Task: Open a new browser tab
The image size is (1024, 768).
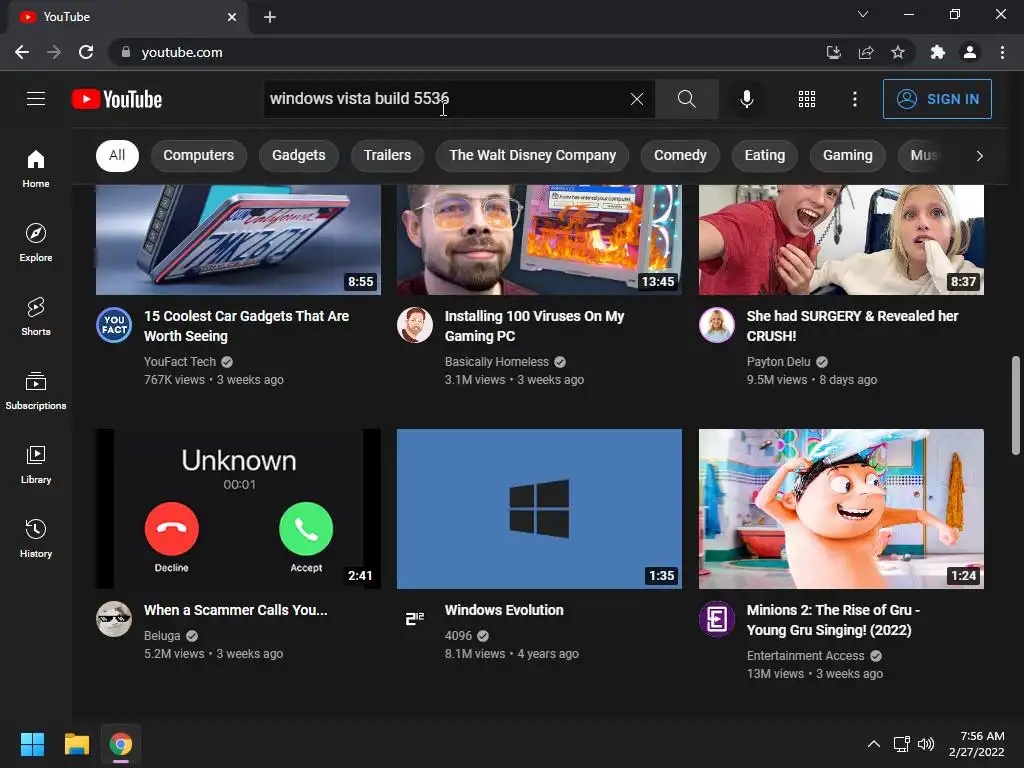Action: [x=270, y=17]
